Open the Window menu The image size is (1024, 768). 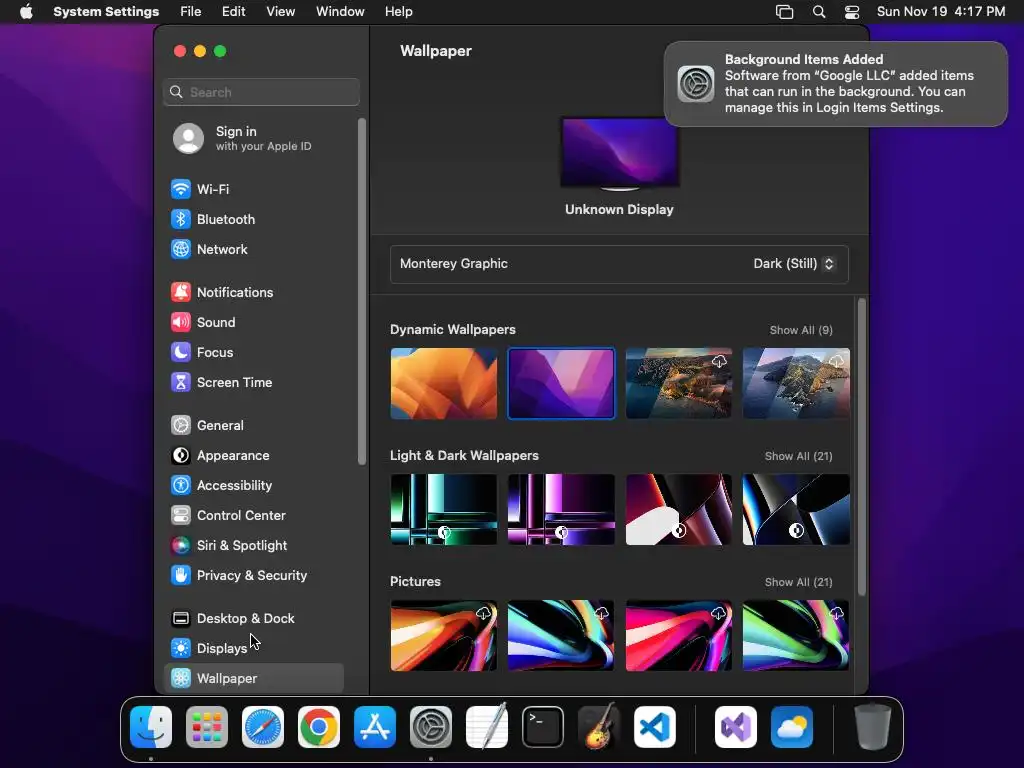(x=340, y=12)
